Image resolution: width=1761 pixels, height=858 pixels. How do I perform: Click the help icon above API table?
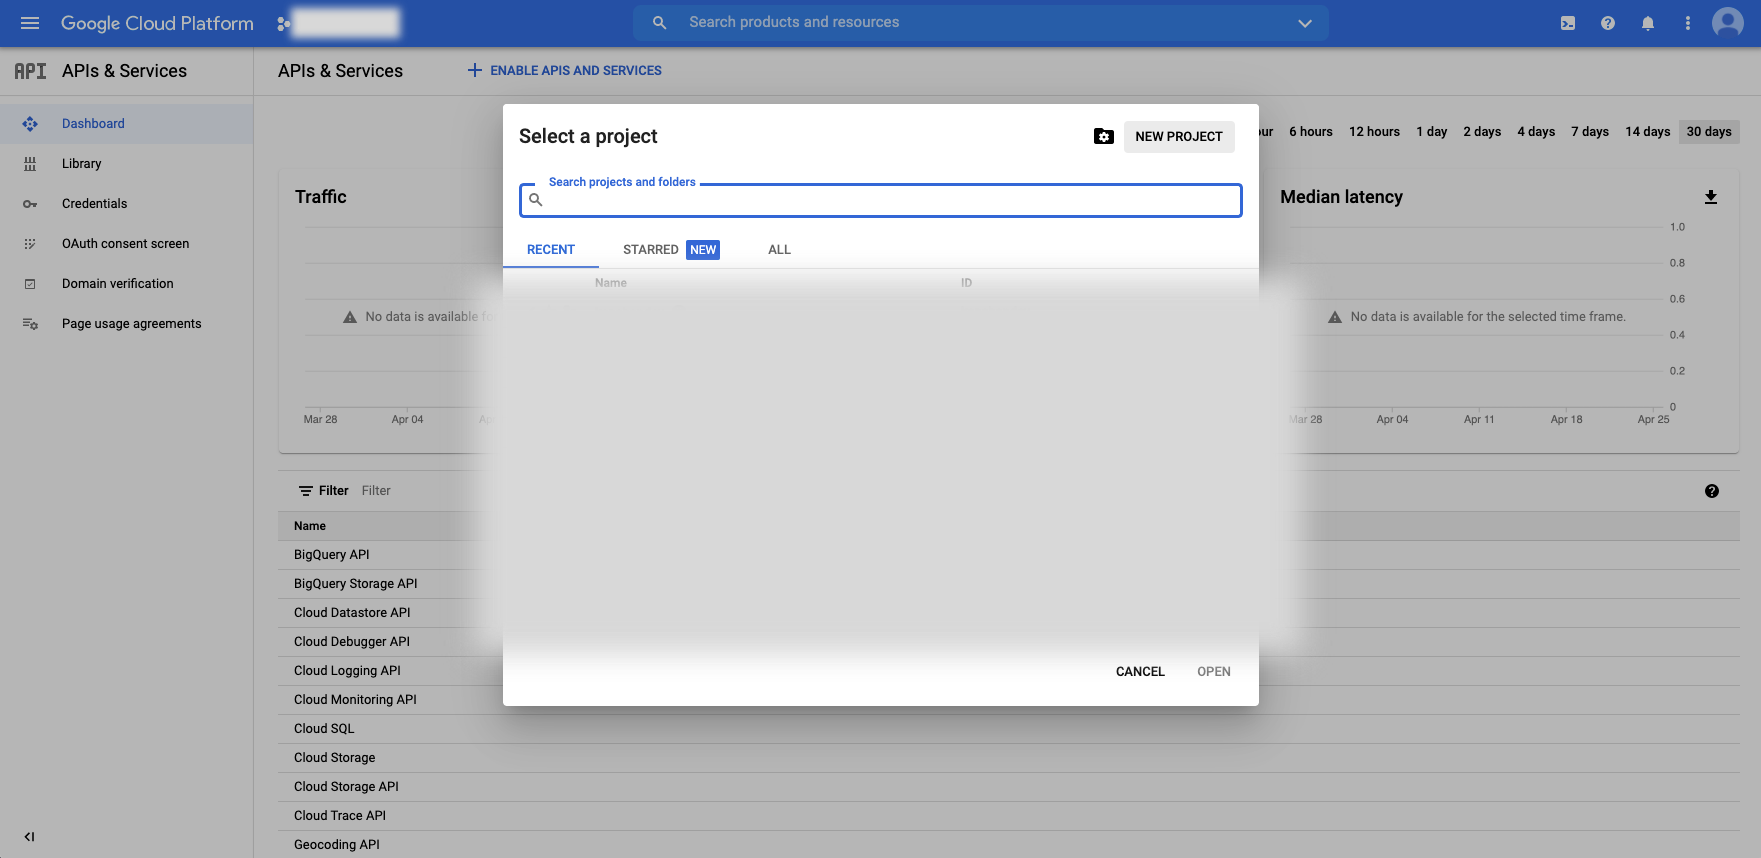1712,491
